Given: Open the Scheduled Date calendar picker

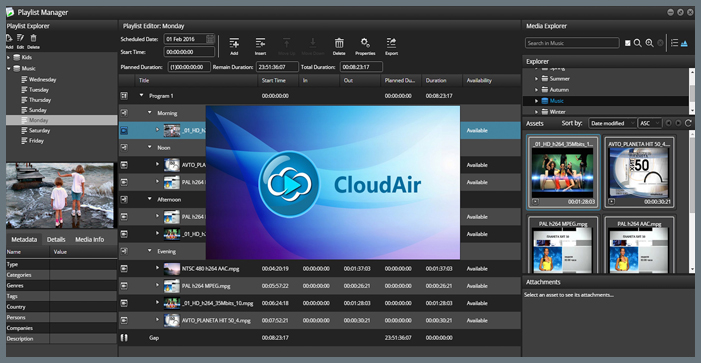Looking at the screenshot, I should coord(210,39).
